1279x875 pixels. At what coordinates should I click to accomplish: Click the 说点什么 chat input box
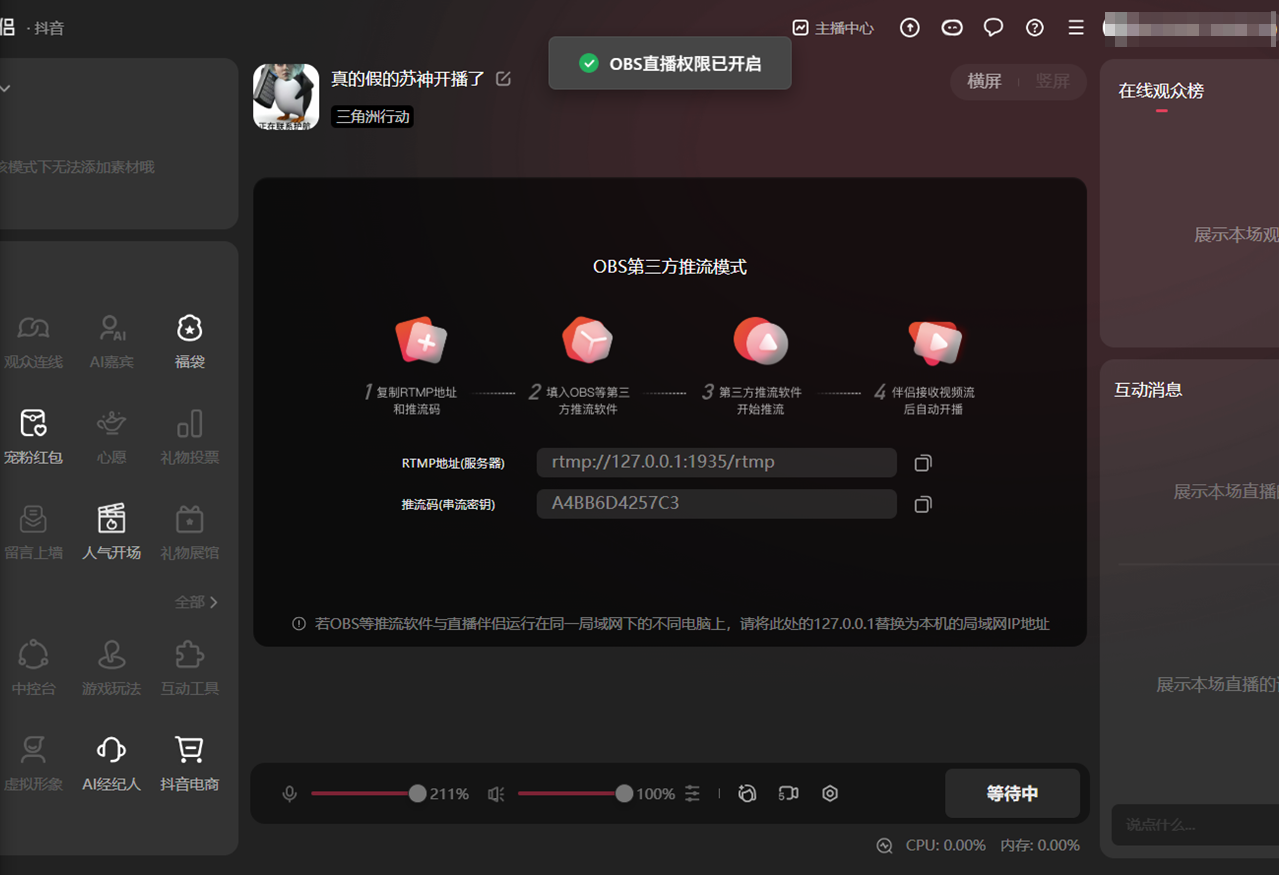pyautogui.click(x=1195, y=825)
